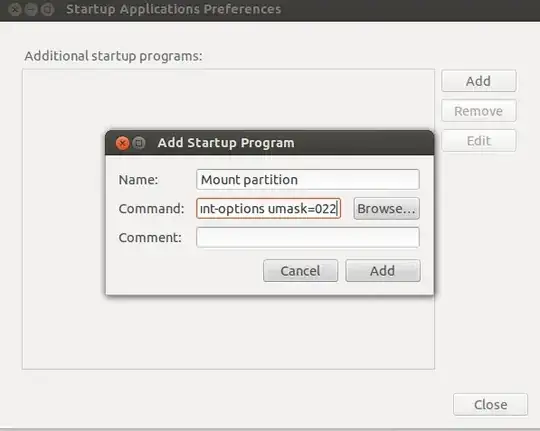
Task: Click inside the Command field with umask=022
Action: [268, 208]
